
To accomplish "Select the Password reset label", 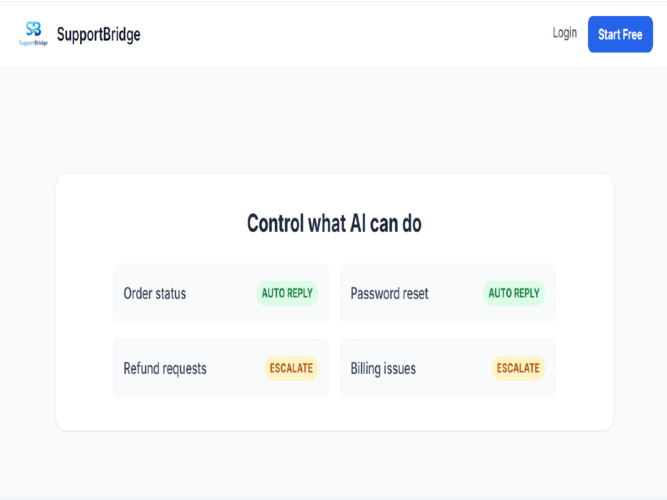I will point(389,294).
